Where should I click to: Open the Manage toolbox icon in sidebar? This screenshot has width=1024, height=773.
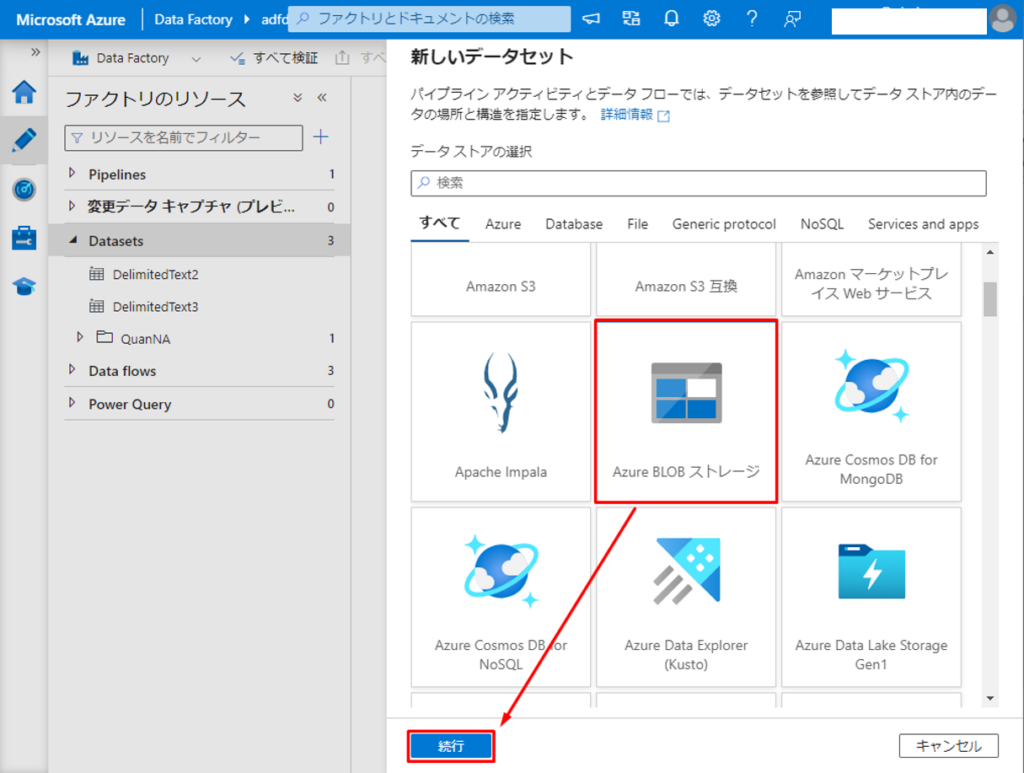(x=24, y=238)
